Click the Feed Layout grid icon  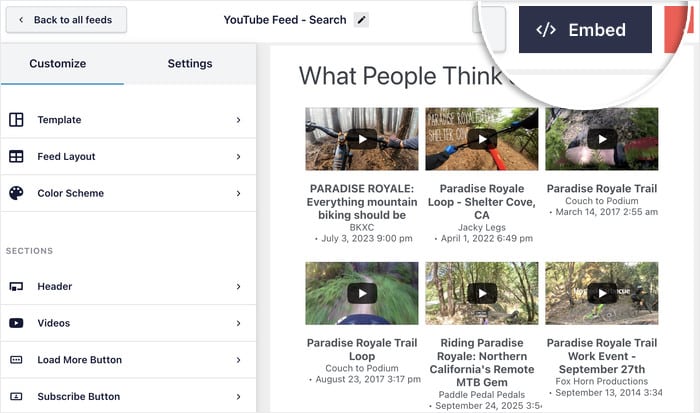coord(16,157)
